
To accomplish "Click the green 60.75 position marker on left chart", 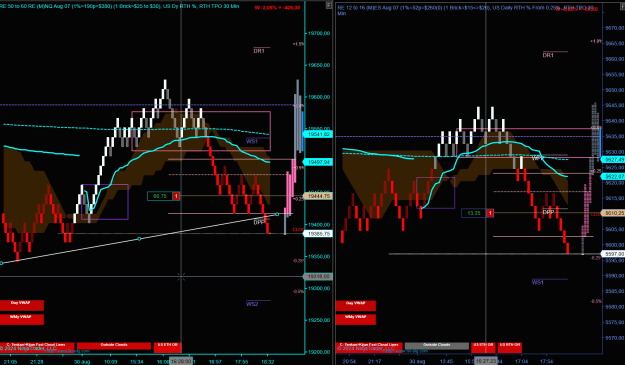I will point(160,196).
